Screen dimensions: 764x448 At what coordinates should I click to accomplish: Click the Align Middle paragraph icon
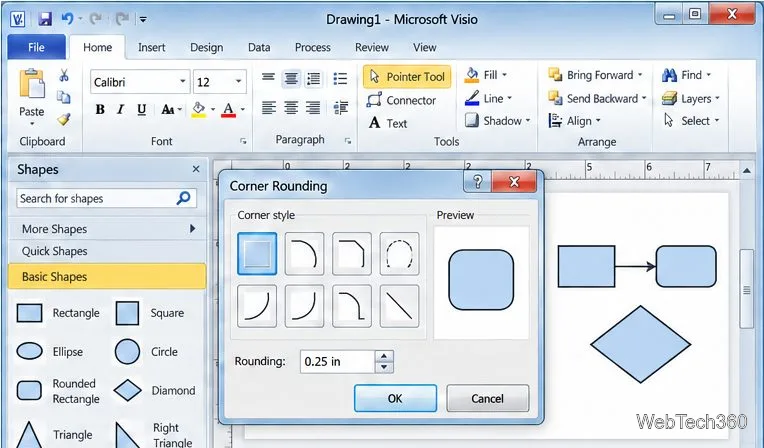click(x=291, y=78)
